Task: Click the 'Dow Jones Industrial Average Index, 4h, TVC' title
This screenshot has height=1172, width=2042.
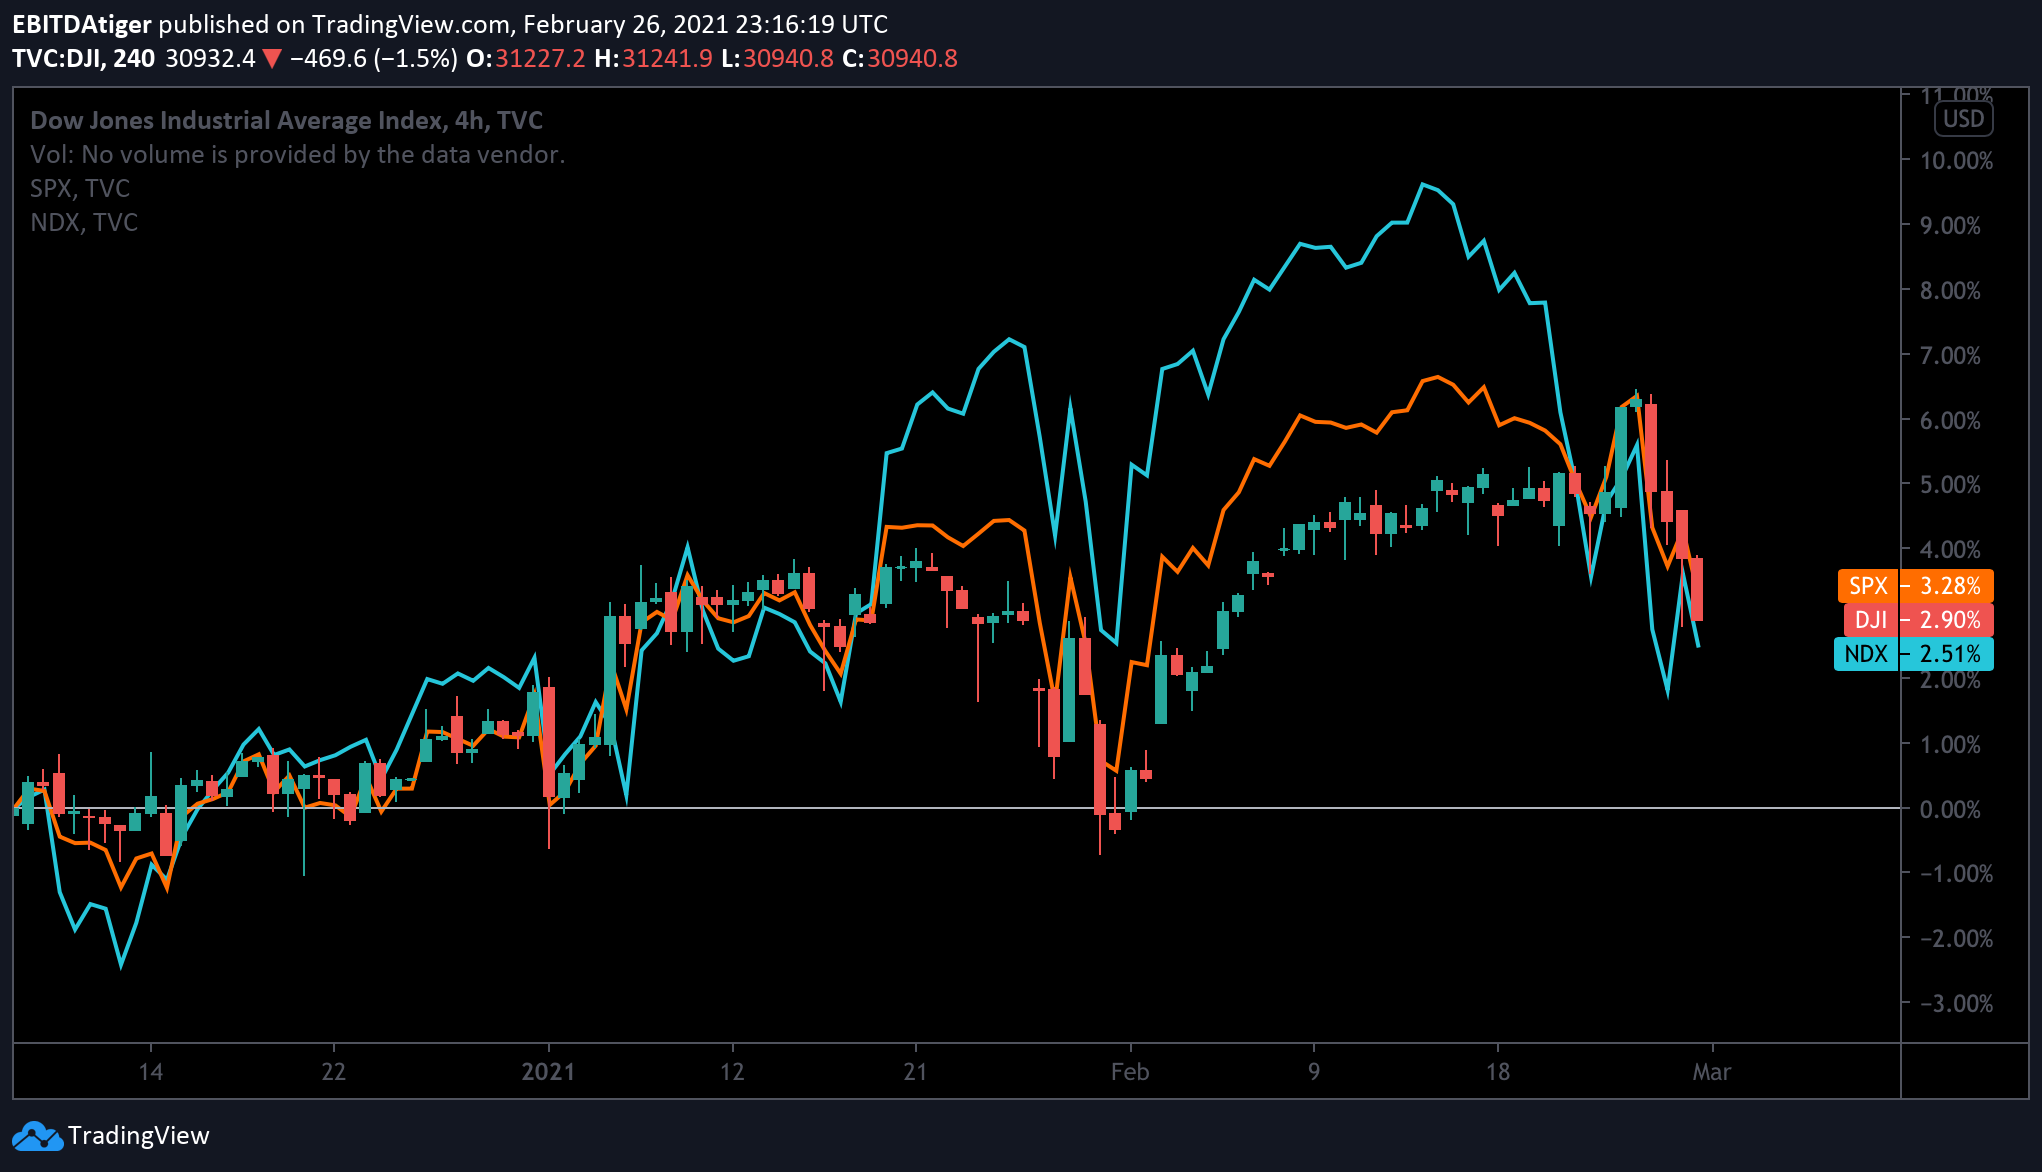Action: [287, 121]
